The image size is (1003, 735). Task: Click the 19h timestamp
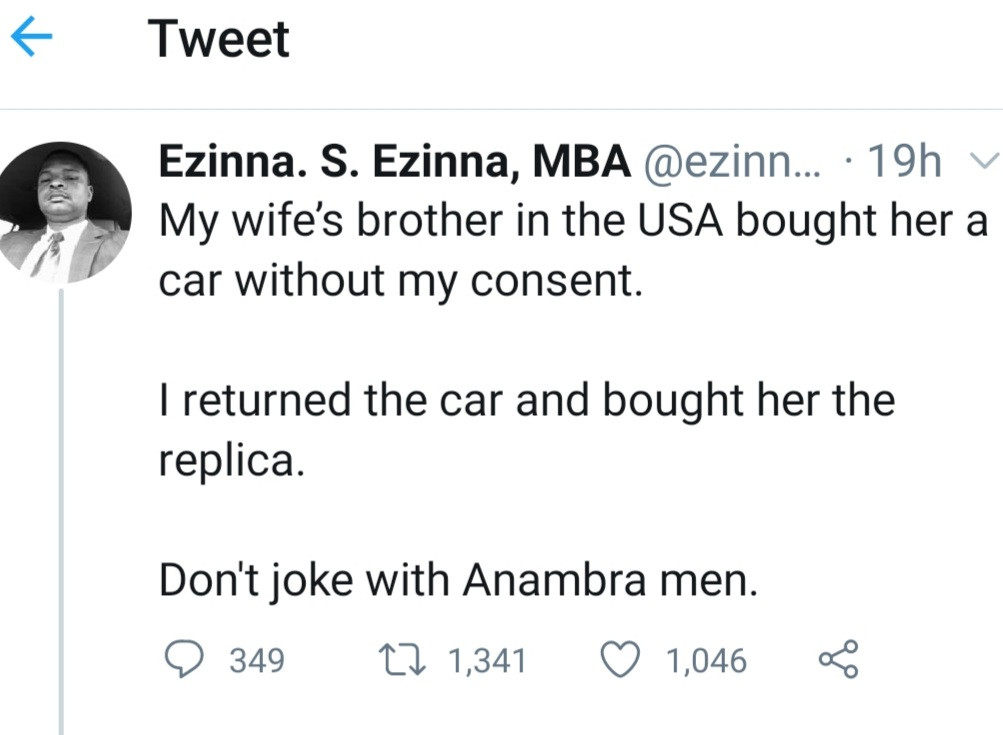(x=905, y=164)
